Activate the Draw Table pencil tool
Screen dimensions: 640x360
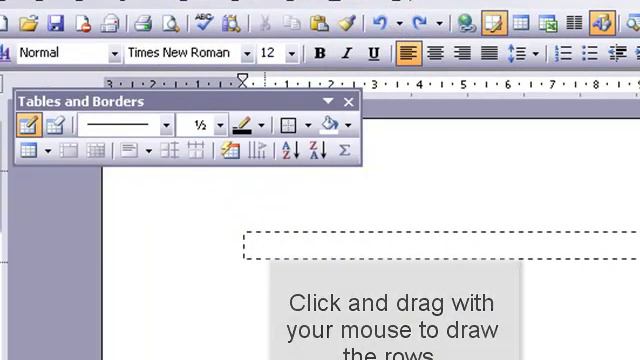29,125
